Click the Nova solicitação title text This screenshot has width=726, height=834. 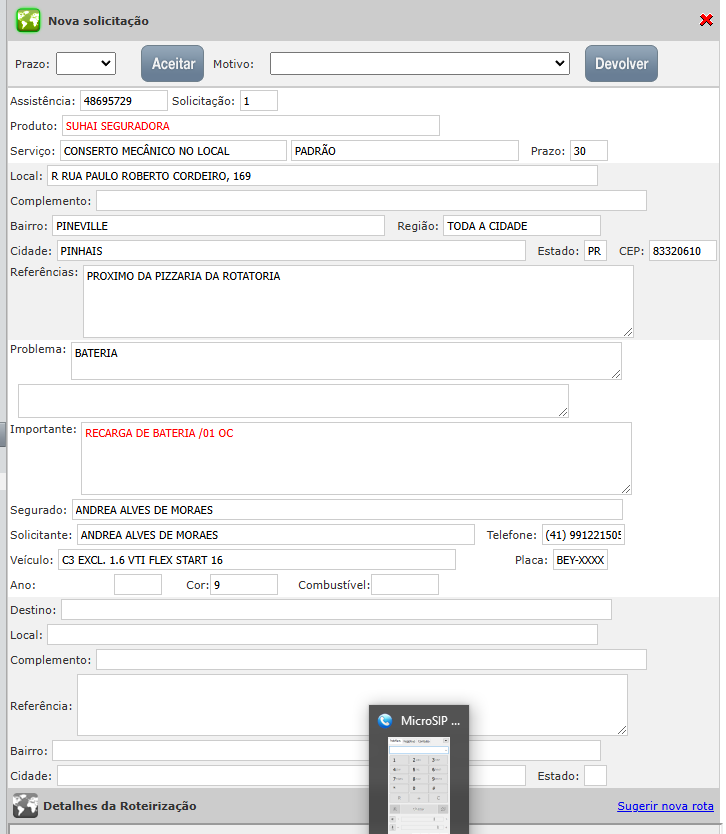[98, 21]
